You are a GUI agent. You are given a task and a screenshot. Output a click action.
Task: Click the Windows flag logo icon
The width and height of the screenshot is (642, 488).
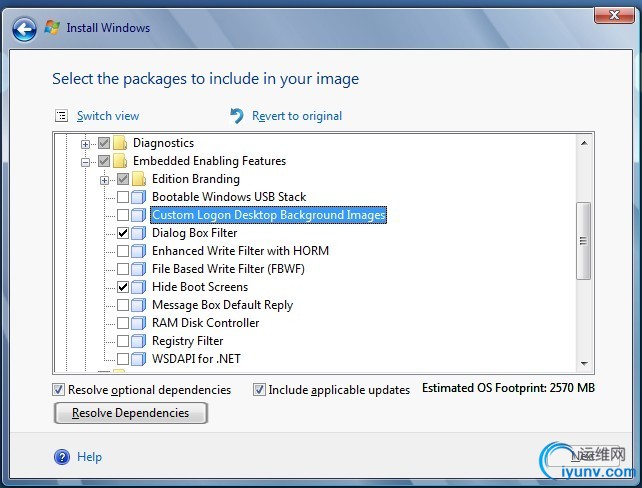coord(52,27)
